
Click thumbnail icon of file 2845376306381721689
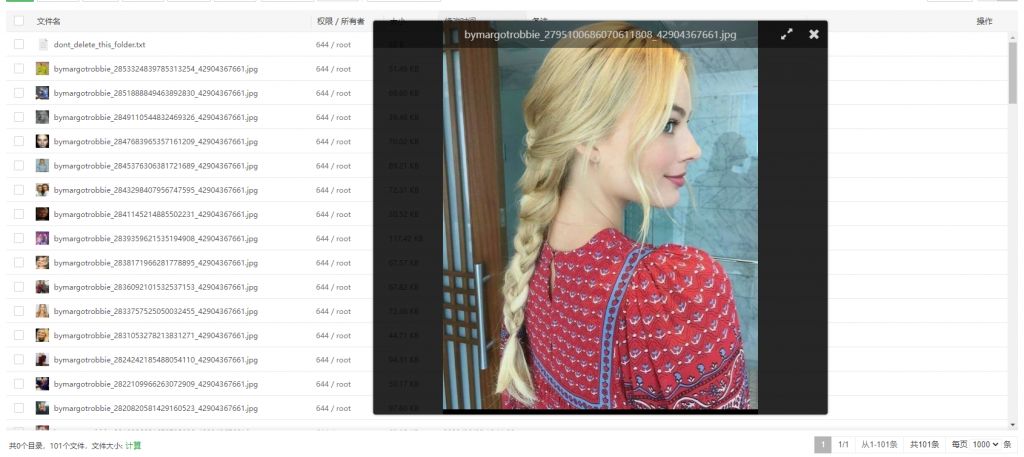click(42, 166)
